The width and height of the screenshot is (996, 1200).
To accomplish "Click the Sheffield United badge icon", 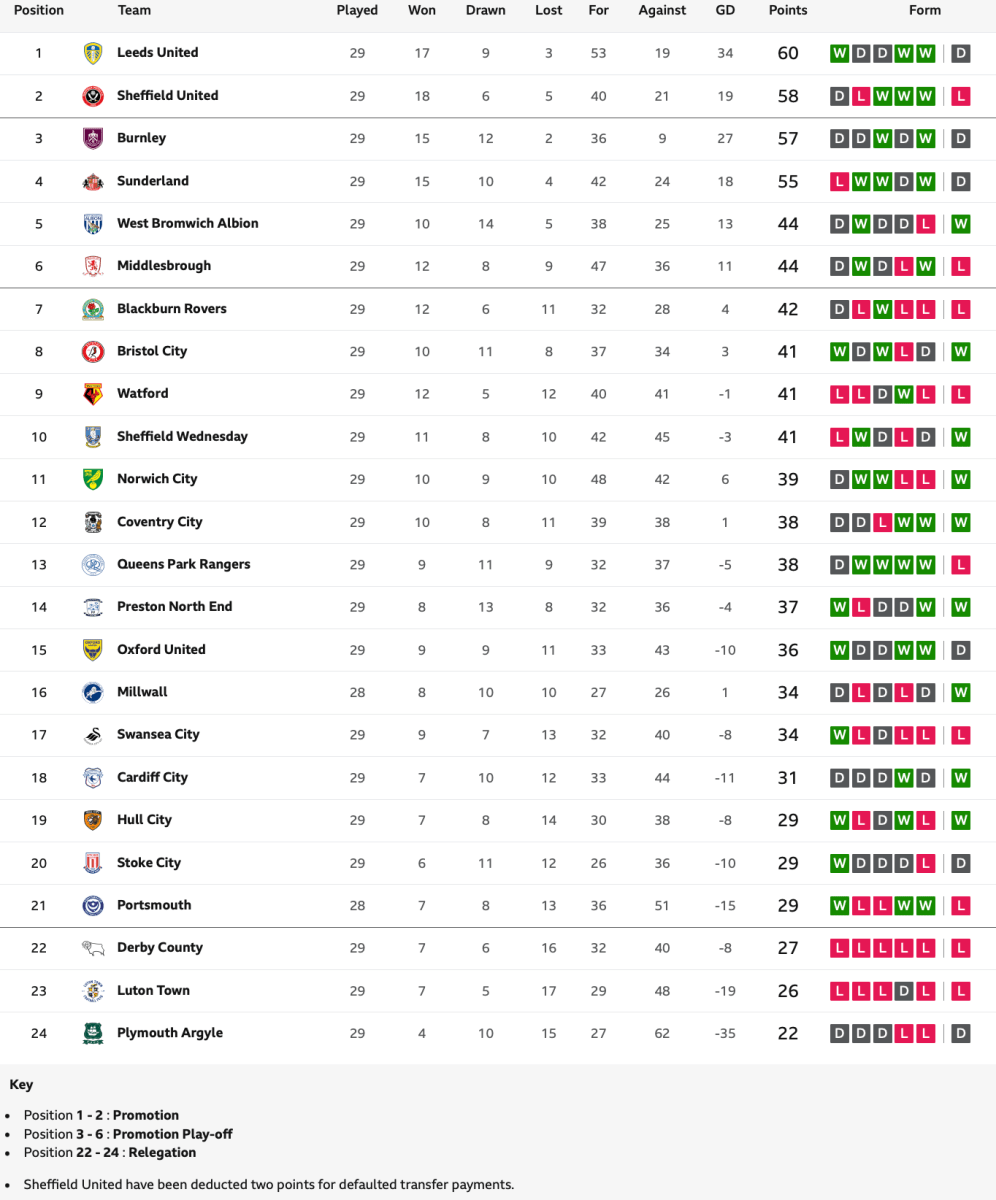I will point(93,96).
